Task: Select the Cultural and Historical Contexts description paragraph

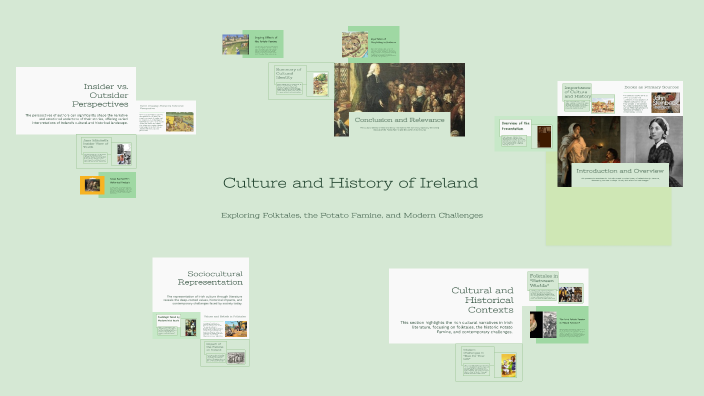Action: point(456,327)
